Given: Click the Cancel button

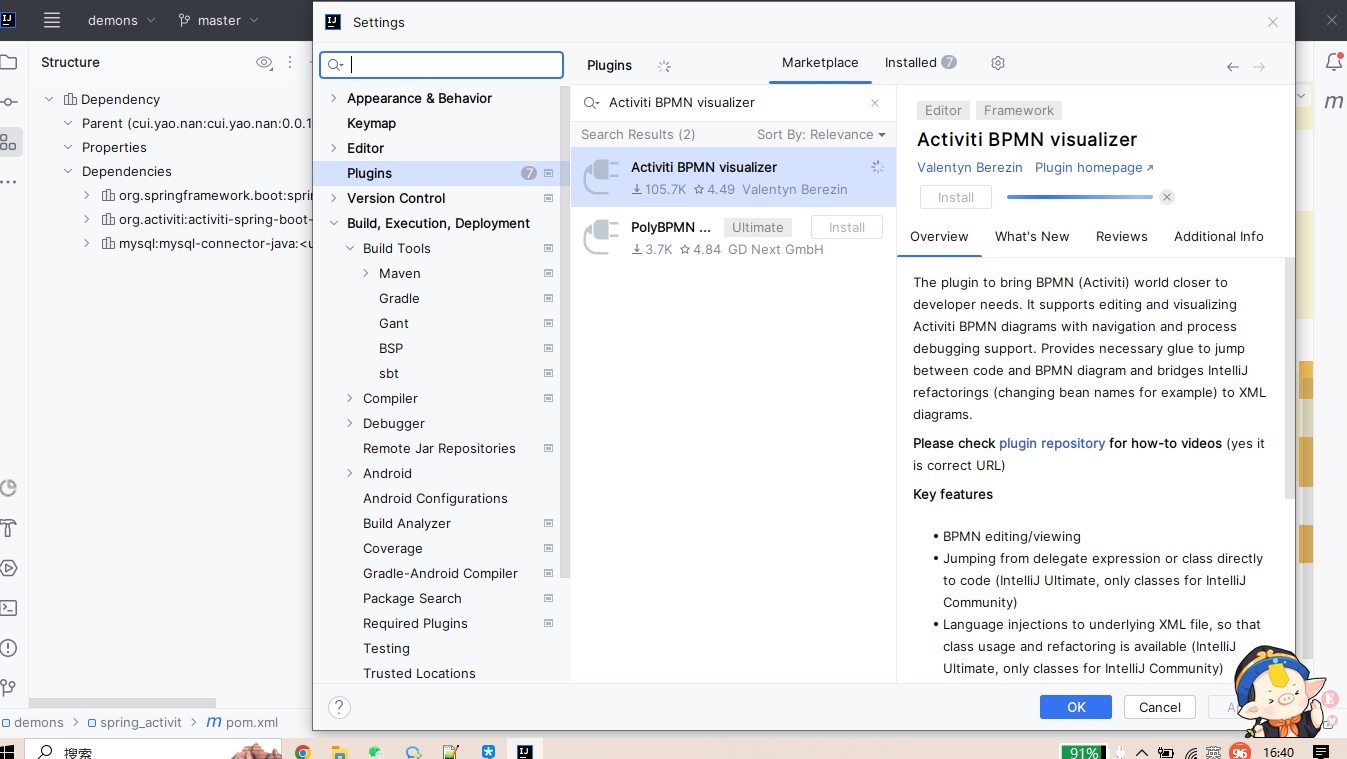Looking at the screenshot, I should pos(1160,707).
